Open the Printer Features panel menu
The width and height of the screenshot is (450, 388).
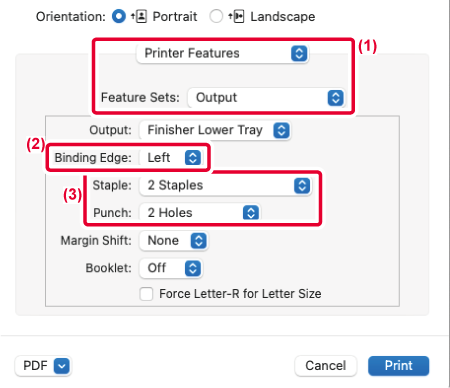click(222, 53)
